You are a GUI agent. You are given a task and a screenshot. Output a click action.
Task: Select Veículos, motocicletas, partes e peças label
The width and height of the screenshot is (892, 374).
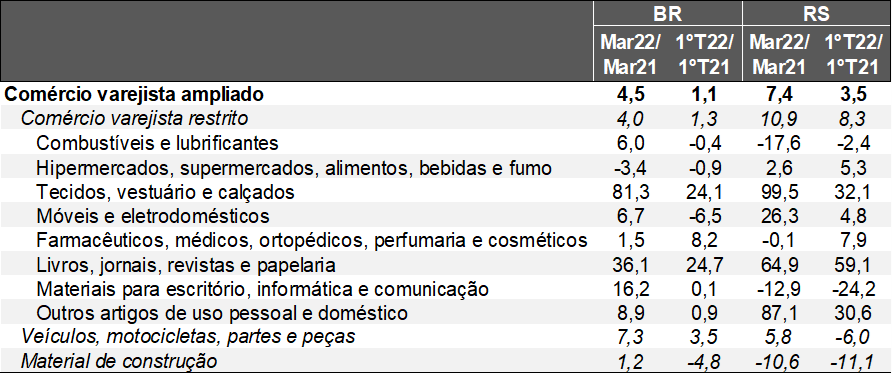(188, 336)
